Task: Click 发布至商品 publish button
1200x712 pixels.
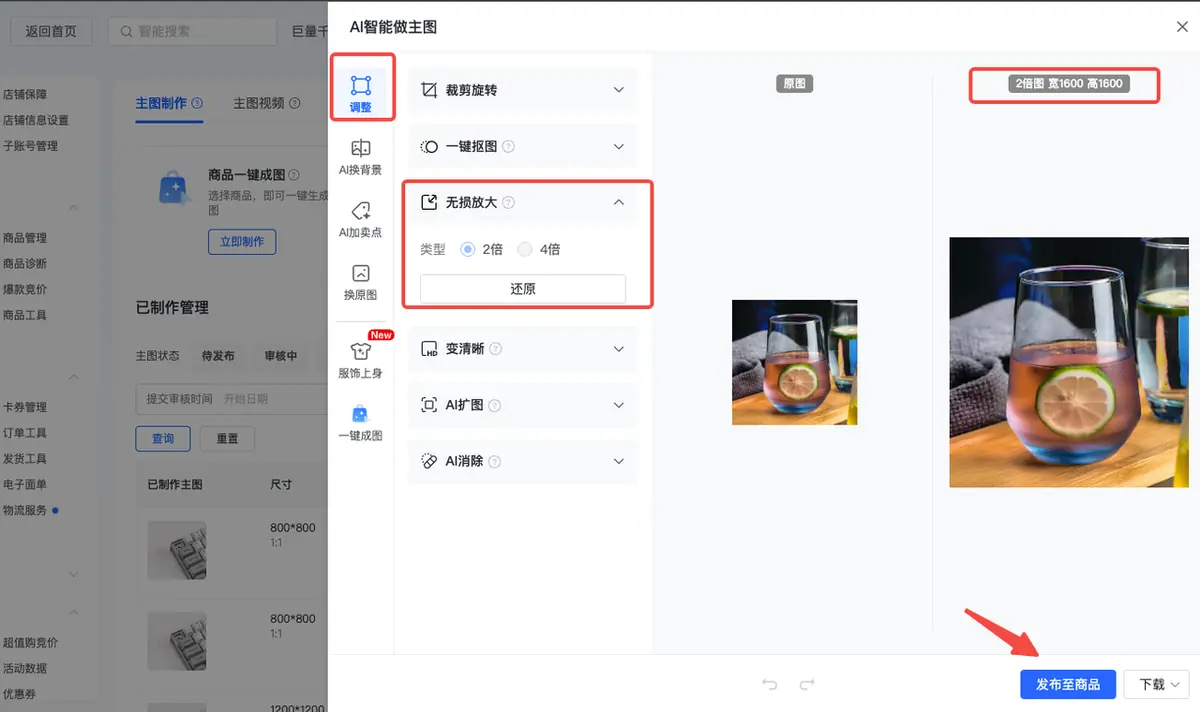Action: coord(1068,684)
